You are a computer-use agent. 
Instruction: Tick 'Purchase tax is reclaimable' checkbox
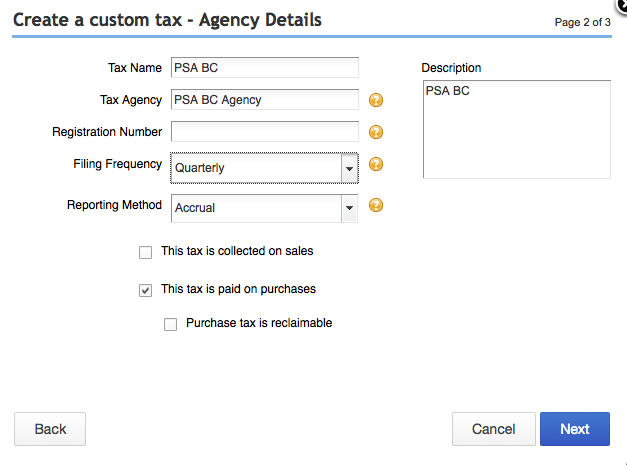tap(170, 324)
